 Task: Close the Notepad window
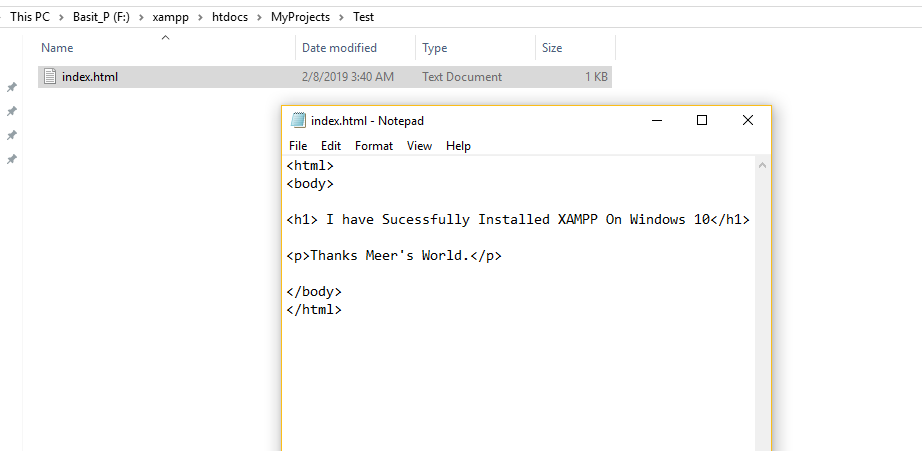click(x=747, y=121)
